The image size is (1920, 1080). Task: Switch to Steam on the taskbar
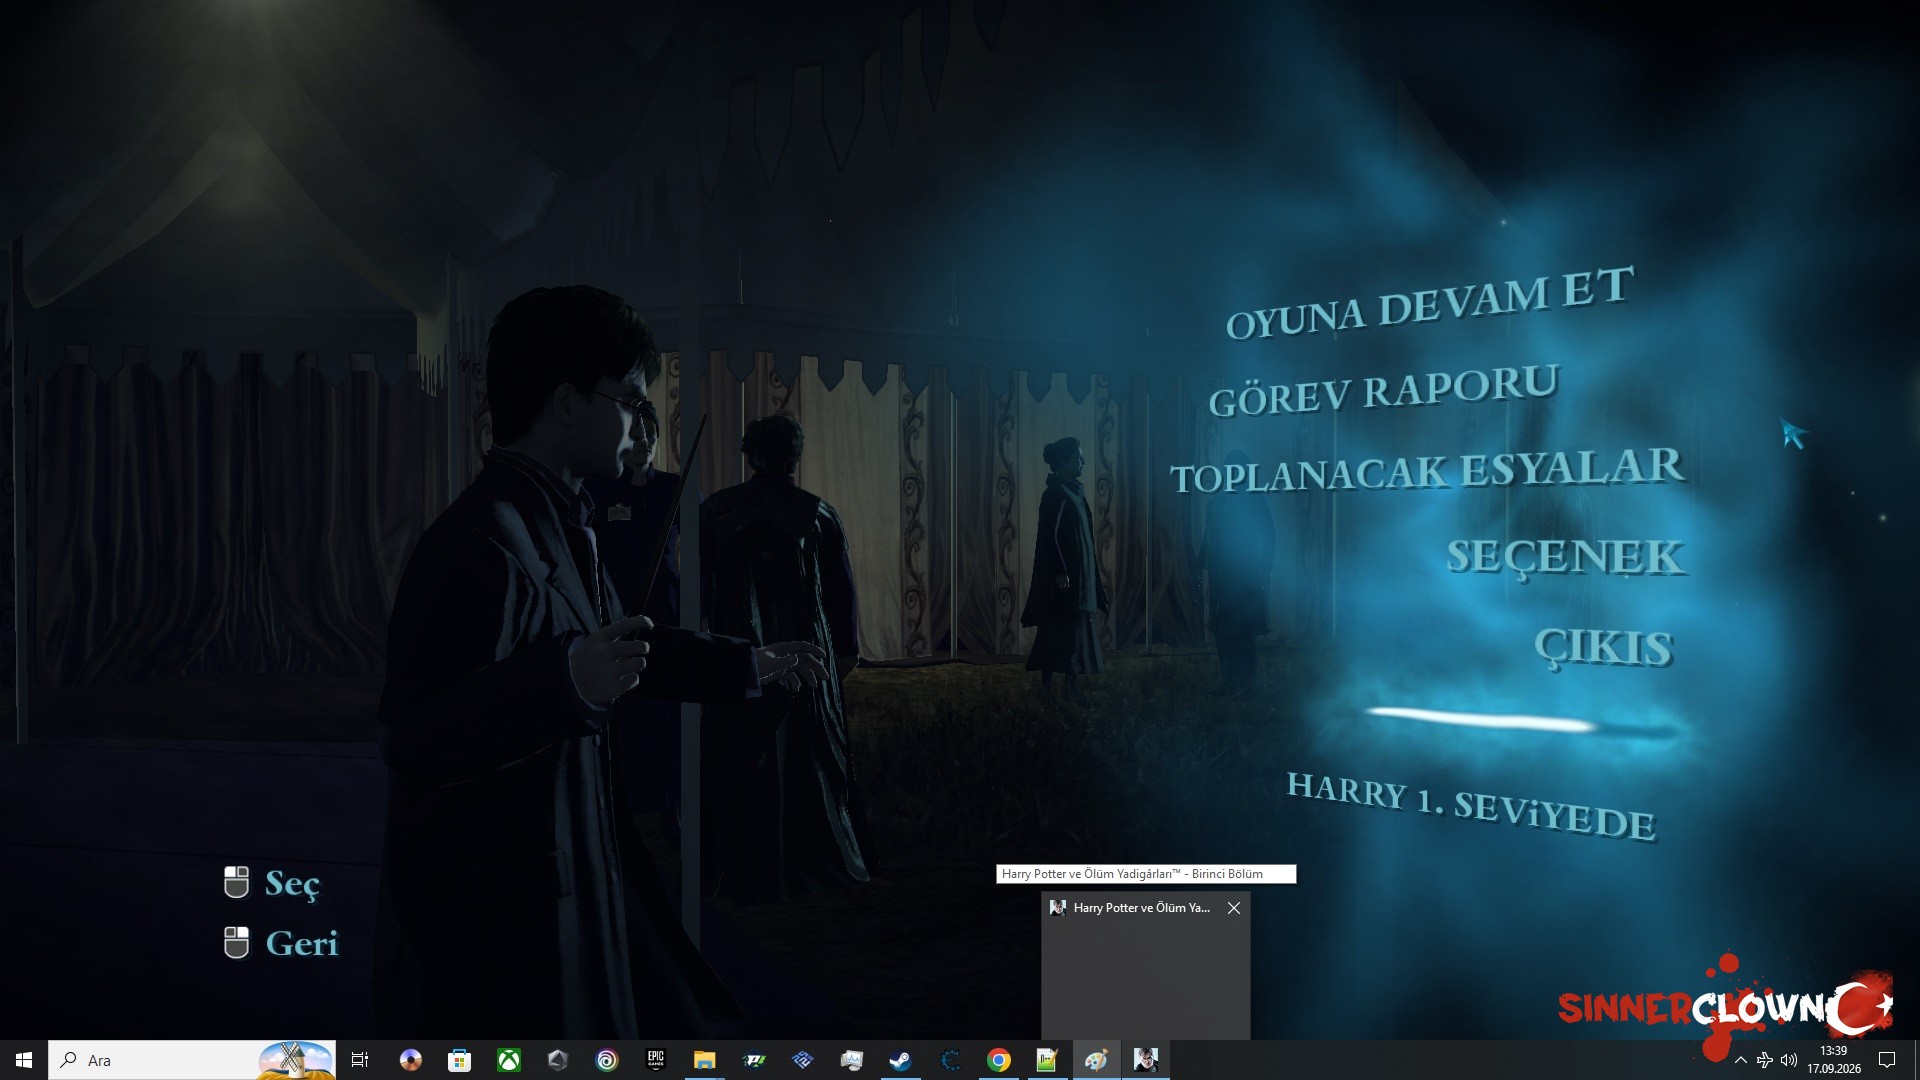tap(900, 1060)
